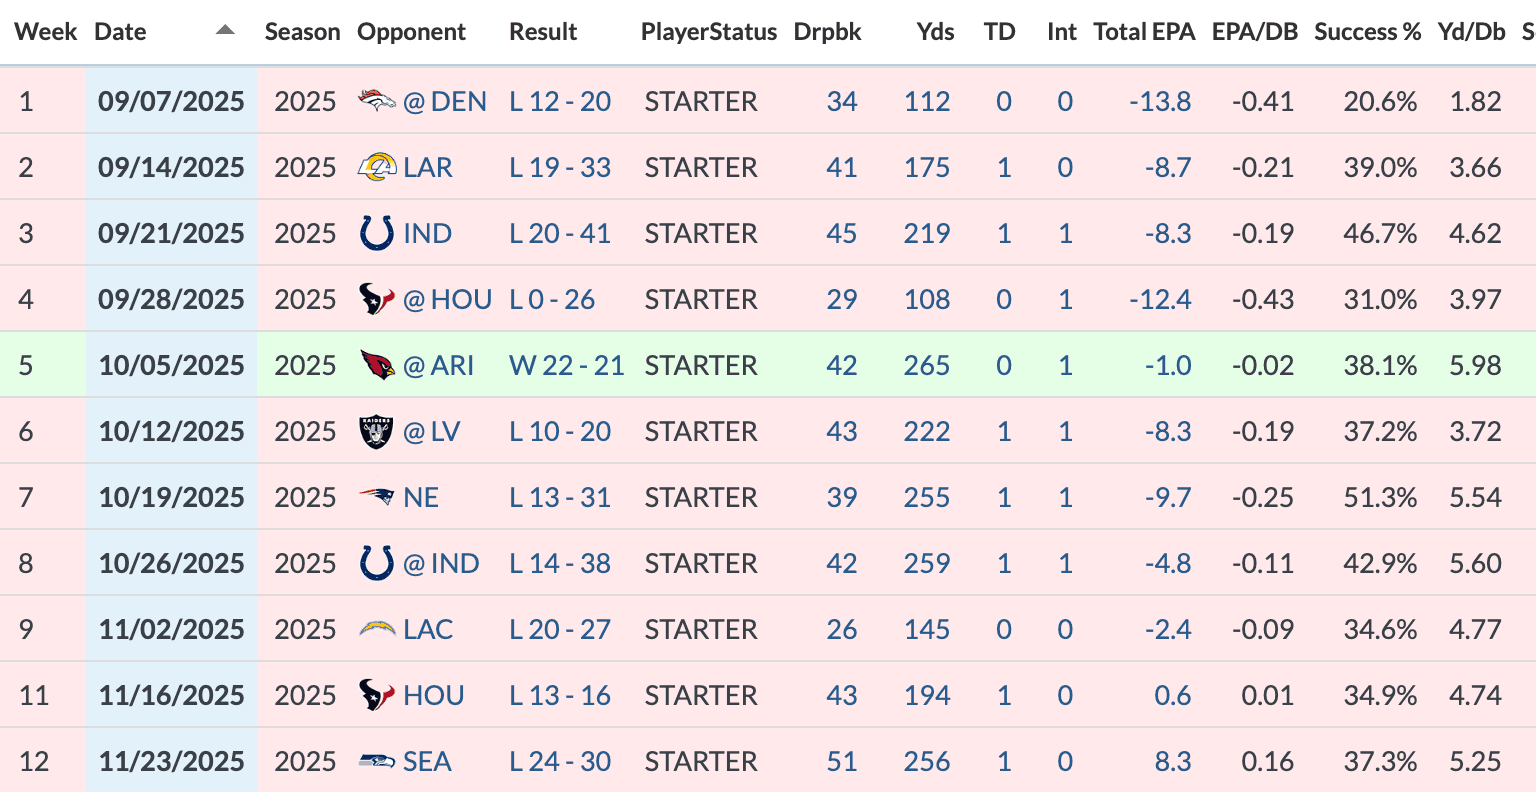1536x798 pixels.
Task: Click the New England Patriots logo icon
Action: (x=377, y=497)
